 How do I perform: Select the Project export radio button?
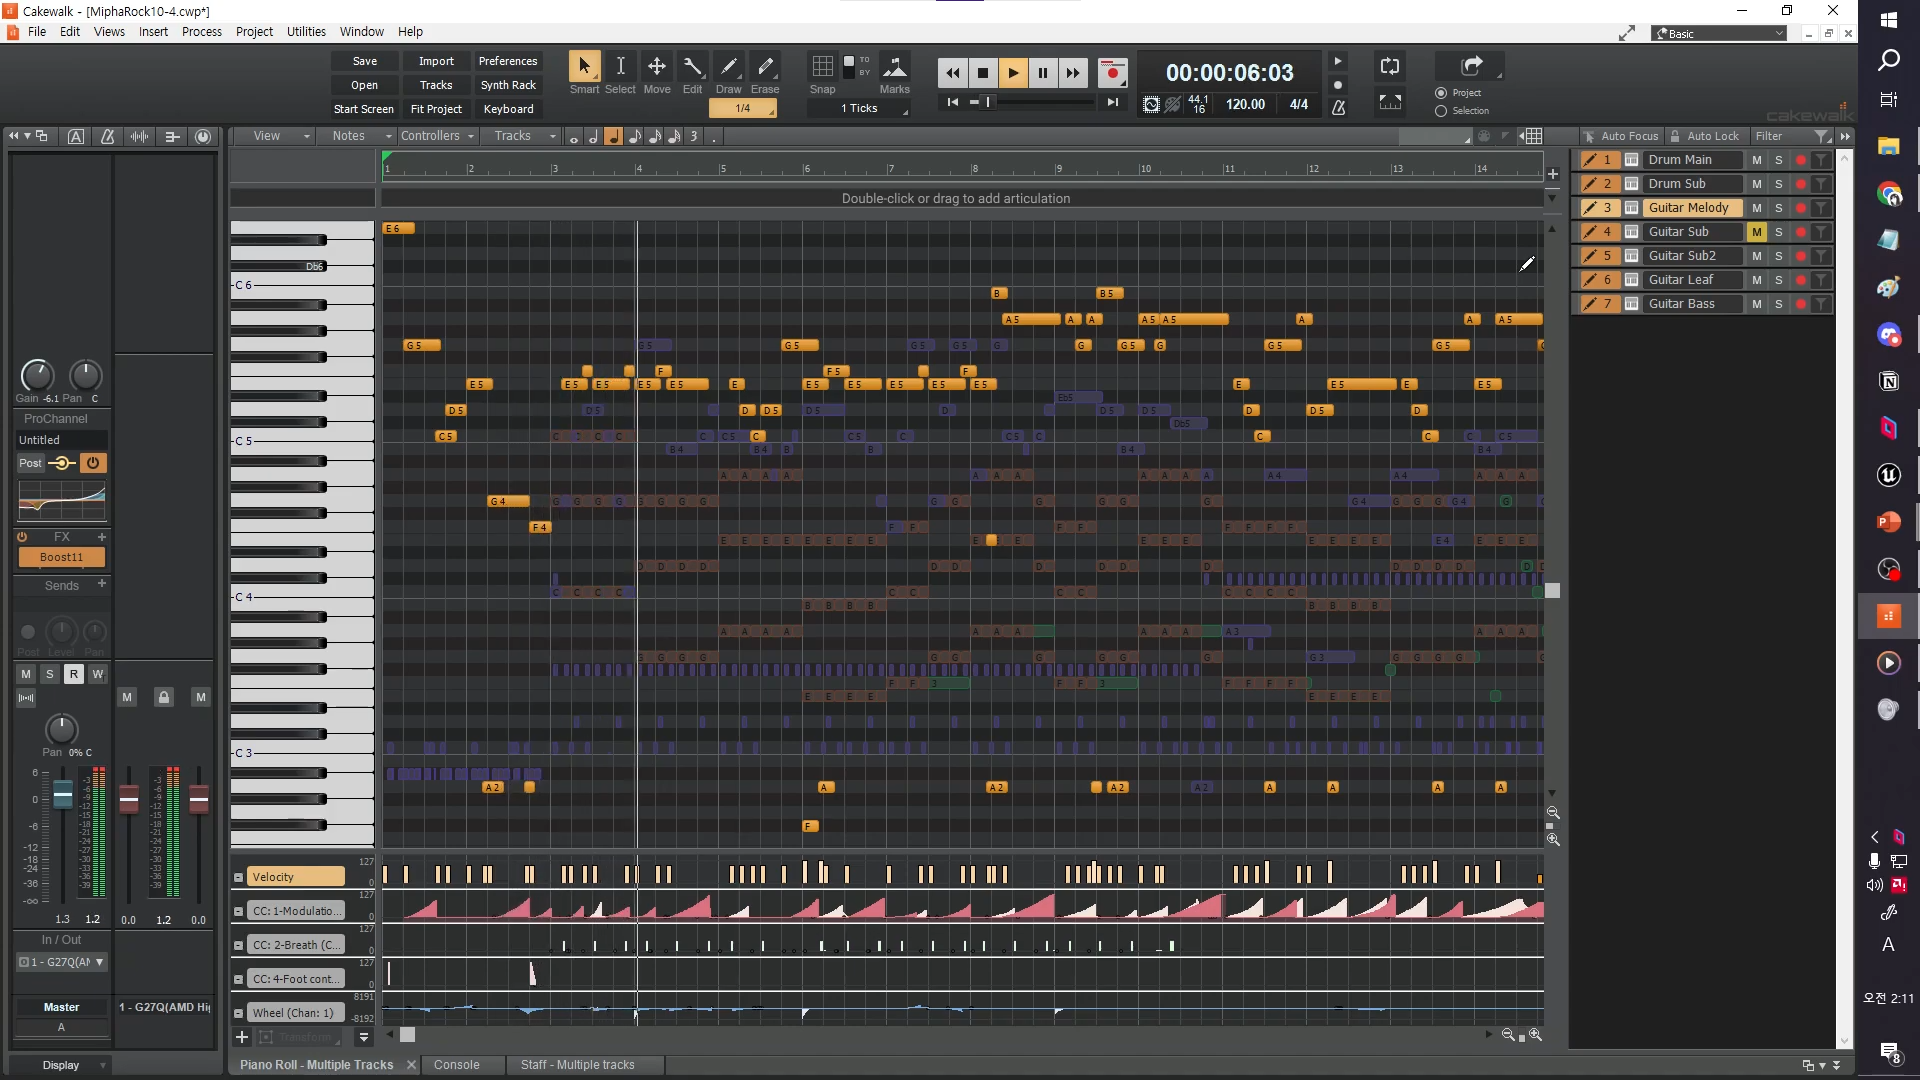click(x=1441, y=93)
